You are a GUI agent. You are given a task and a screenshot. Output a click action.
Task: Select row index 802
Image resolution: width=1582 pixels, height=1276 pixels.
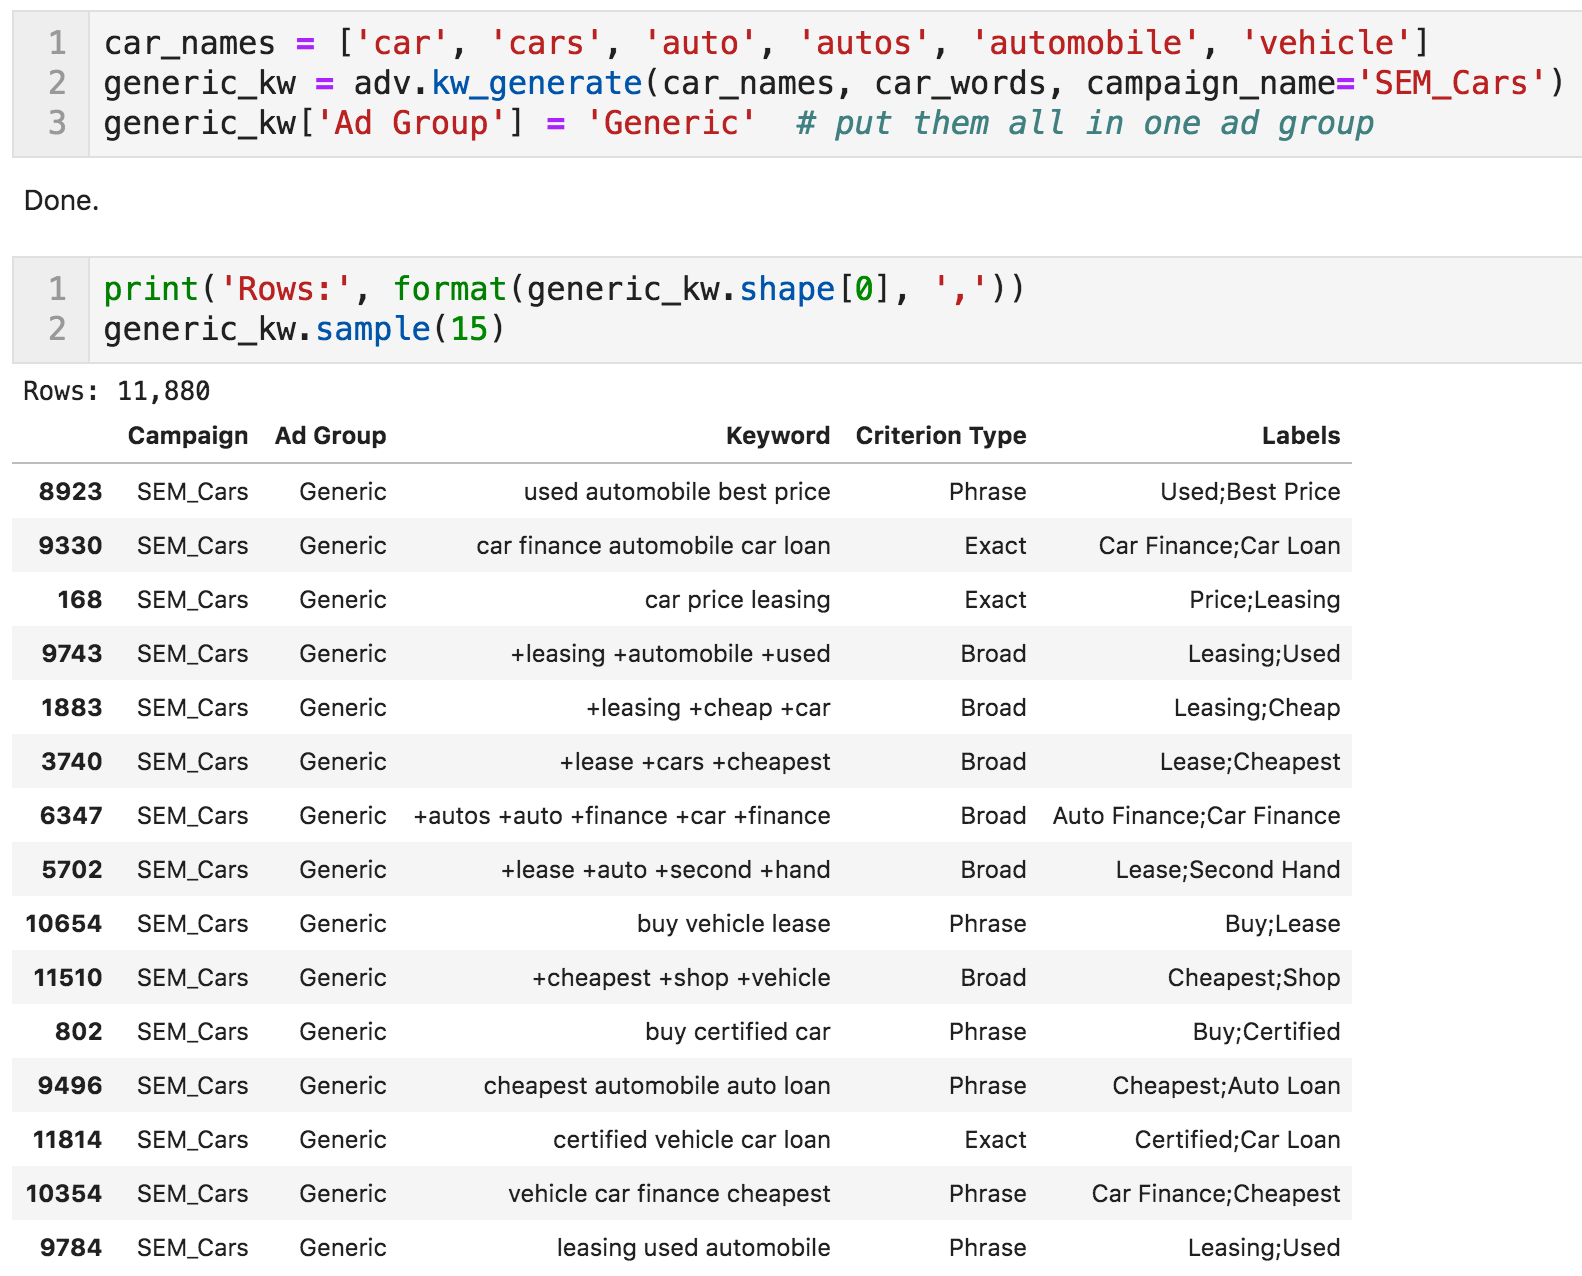point(79,1032)
